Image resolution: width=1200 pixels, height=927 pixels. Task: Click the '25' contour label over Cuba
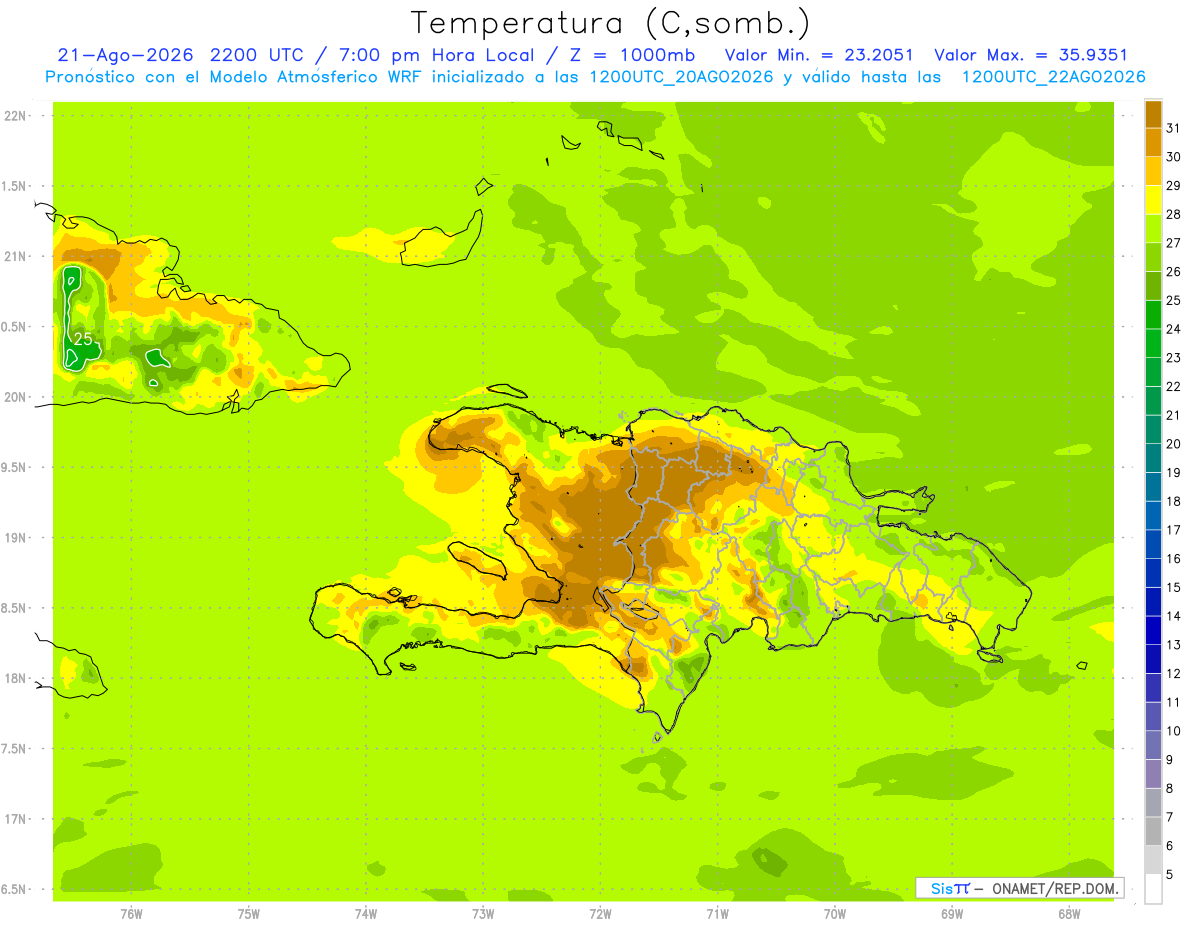[84, 340]
